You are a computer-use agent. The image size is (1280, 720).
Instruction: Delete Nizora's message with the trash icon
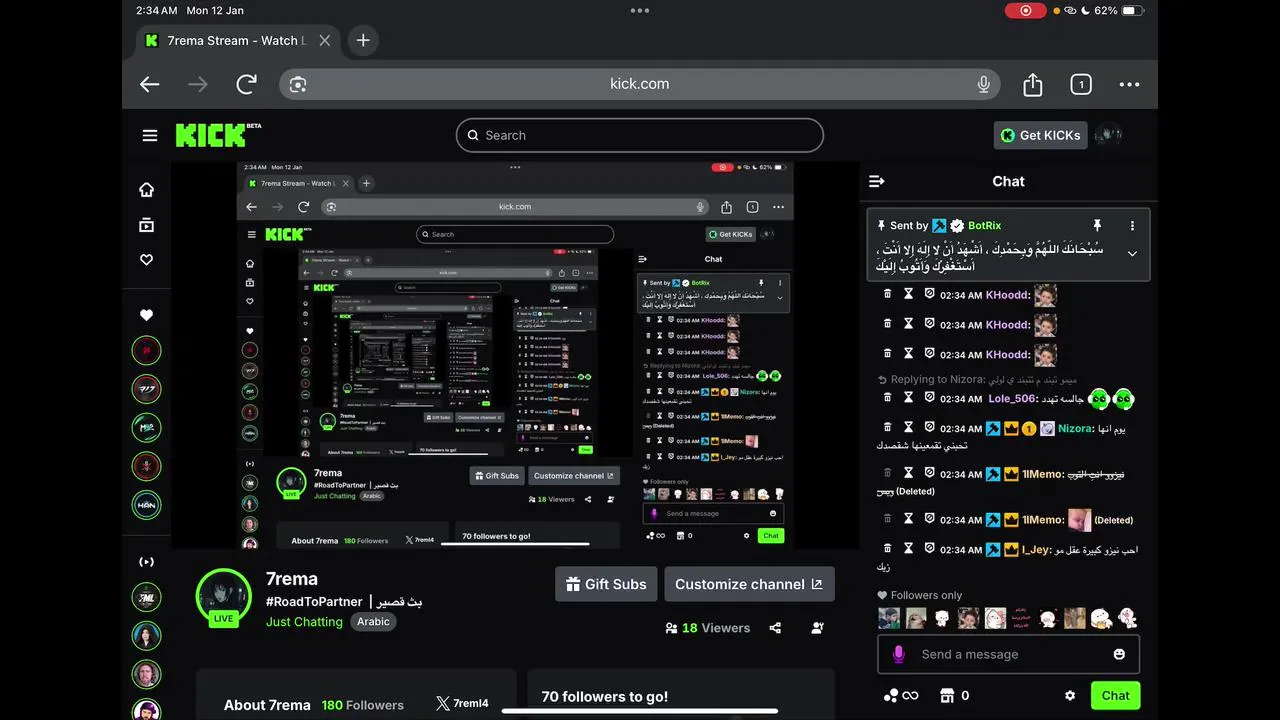coord(887,428)
